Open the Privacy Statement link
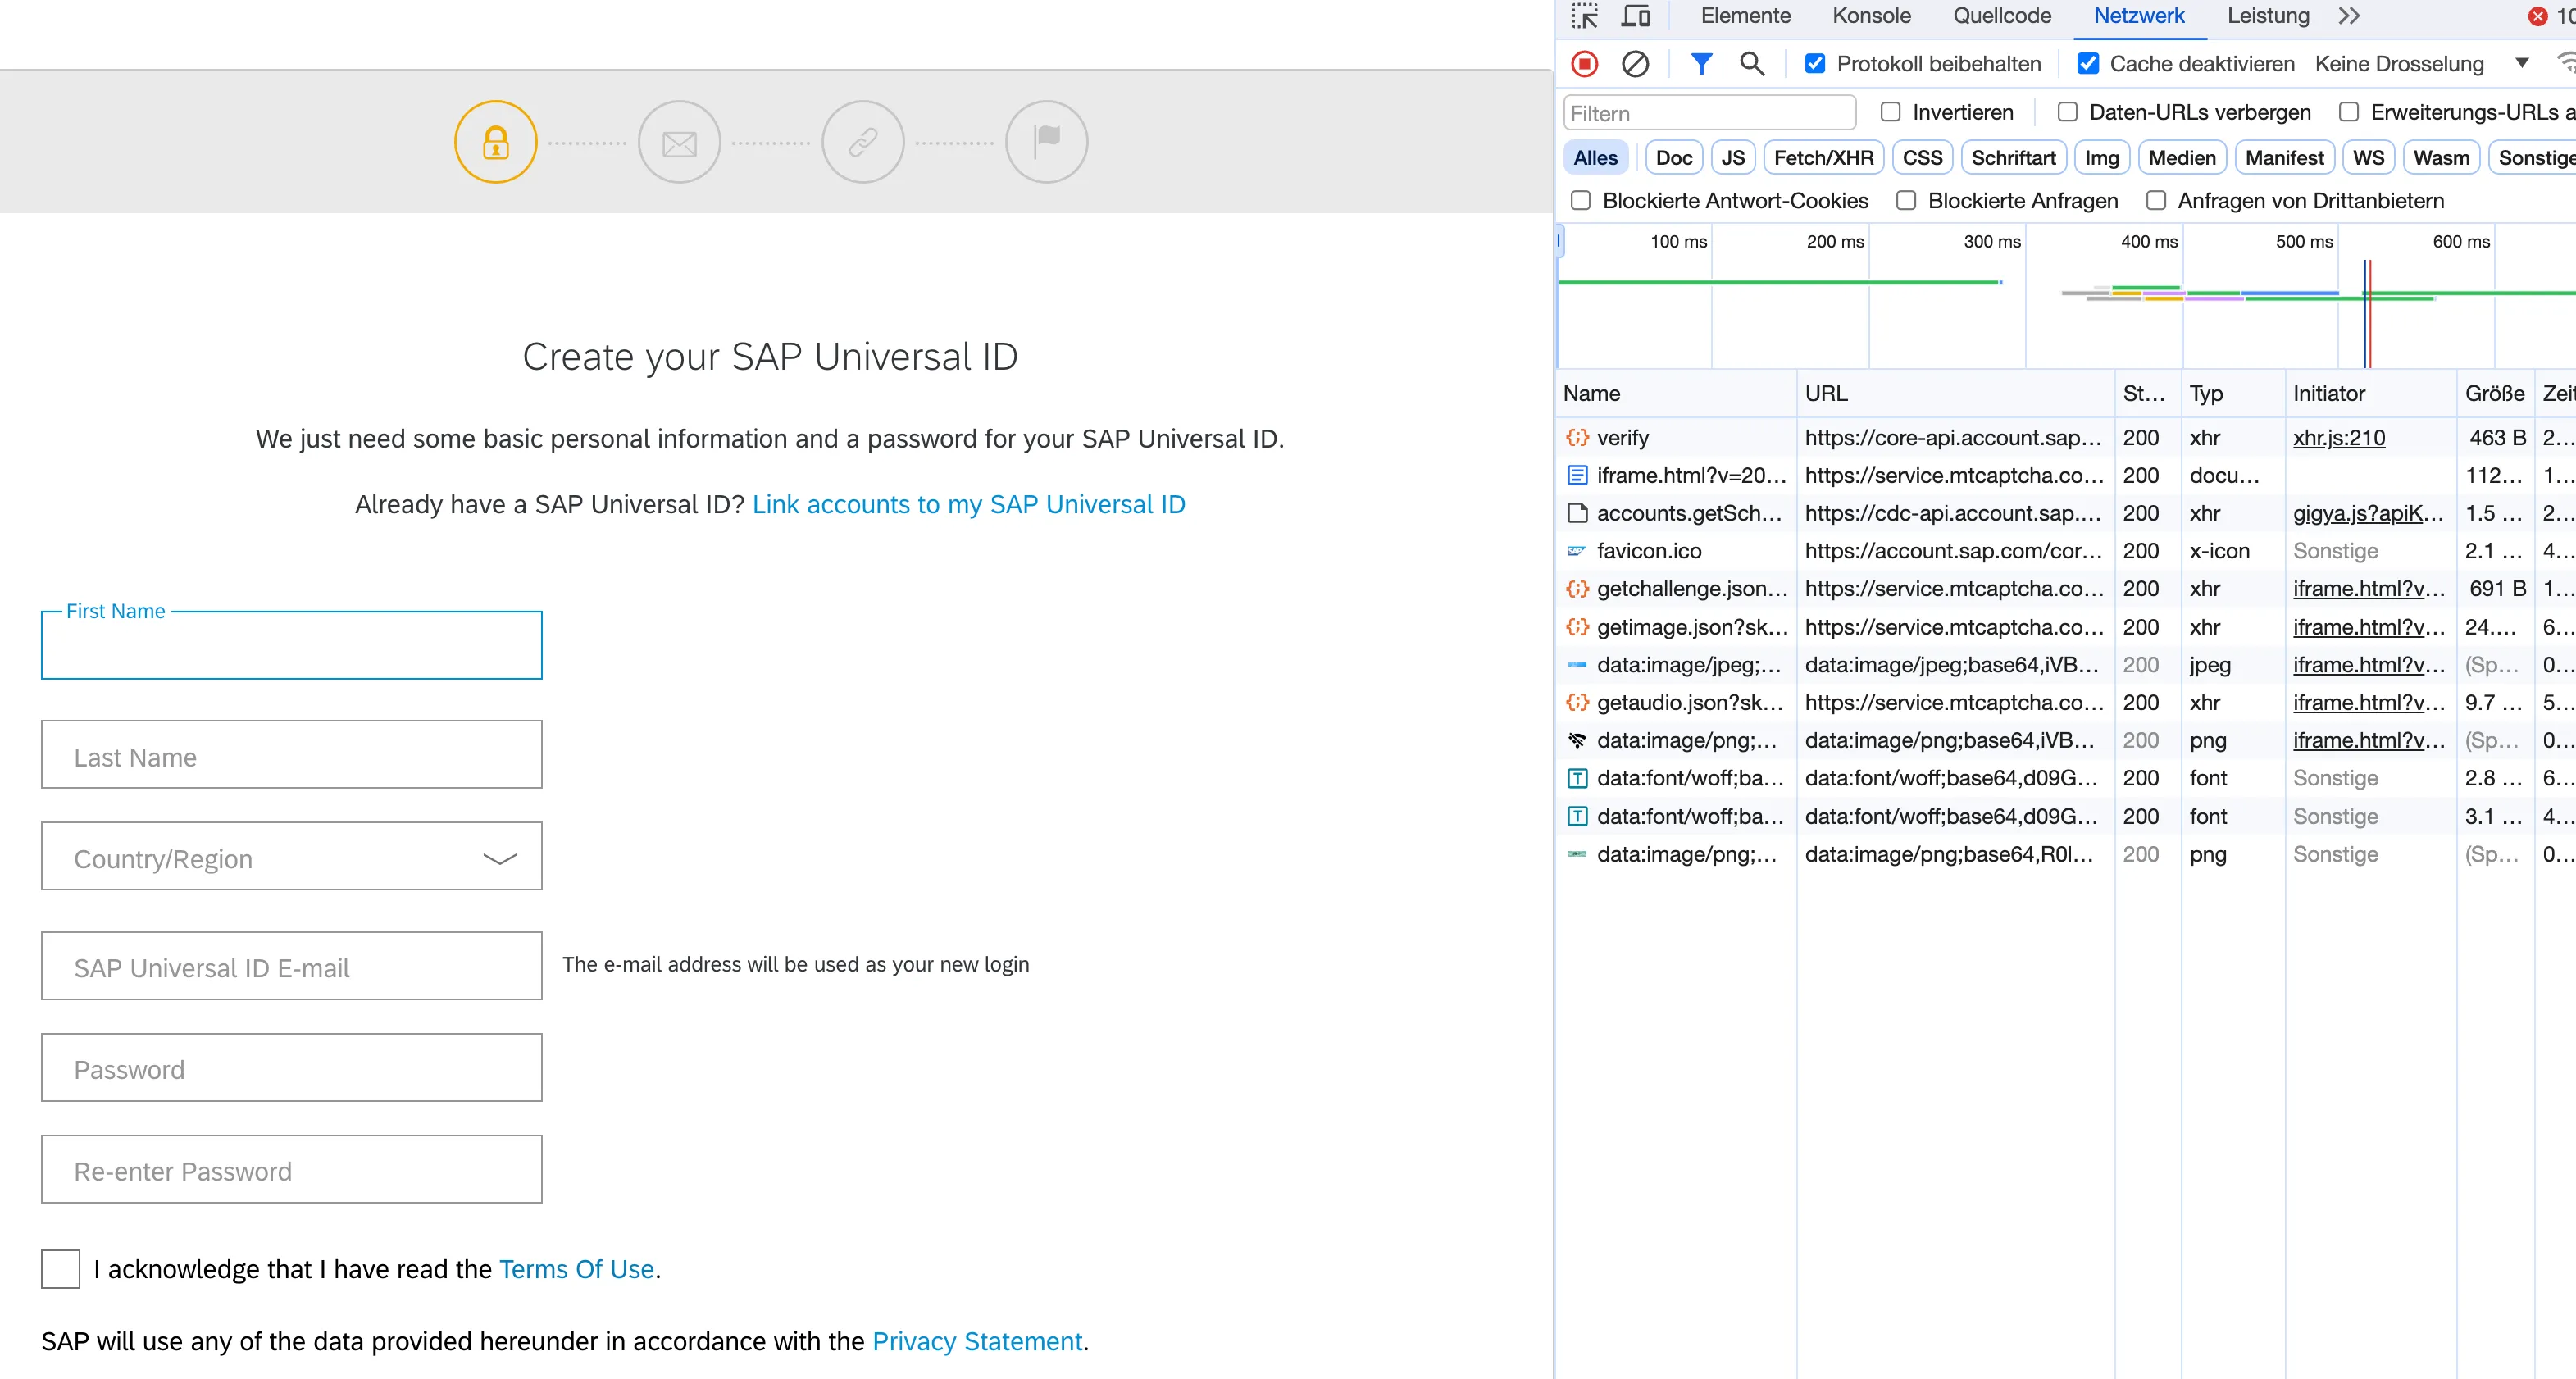 [x=977, y=1341]
